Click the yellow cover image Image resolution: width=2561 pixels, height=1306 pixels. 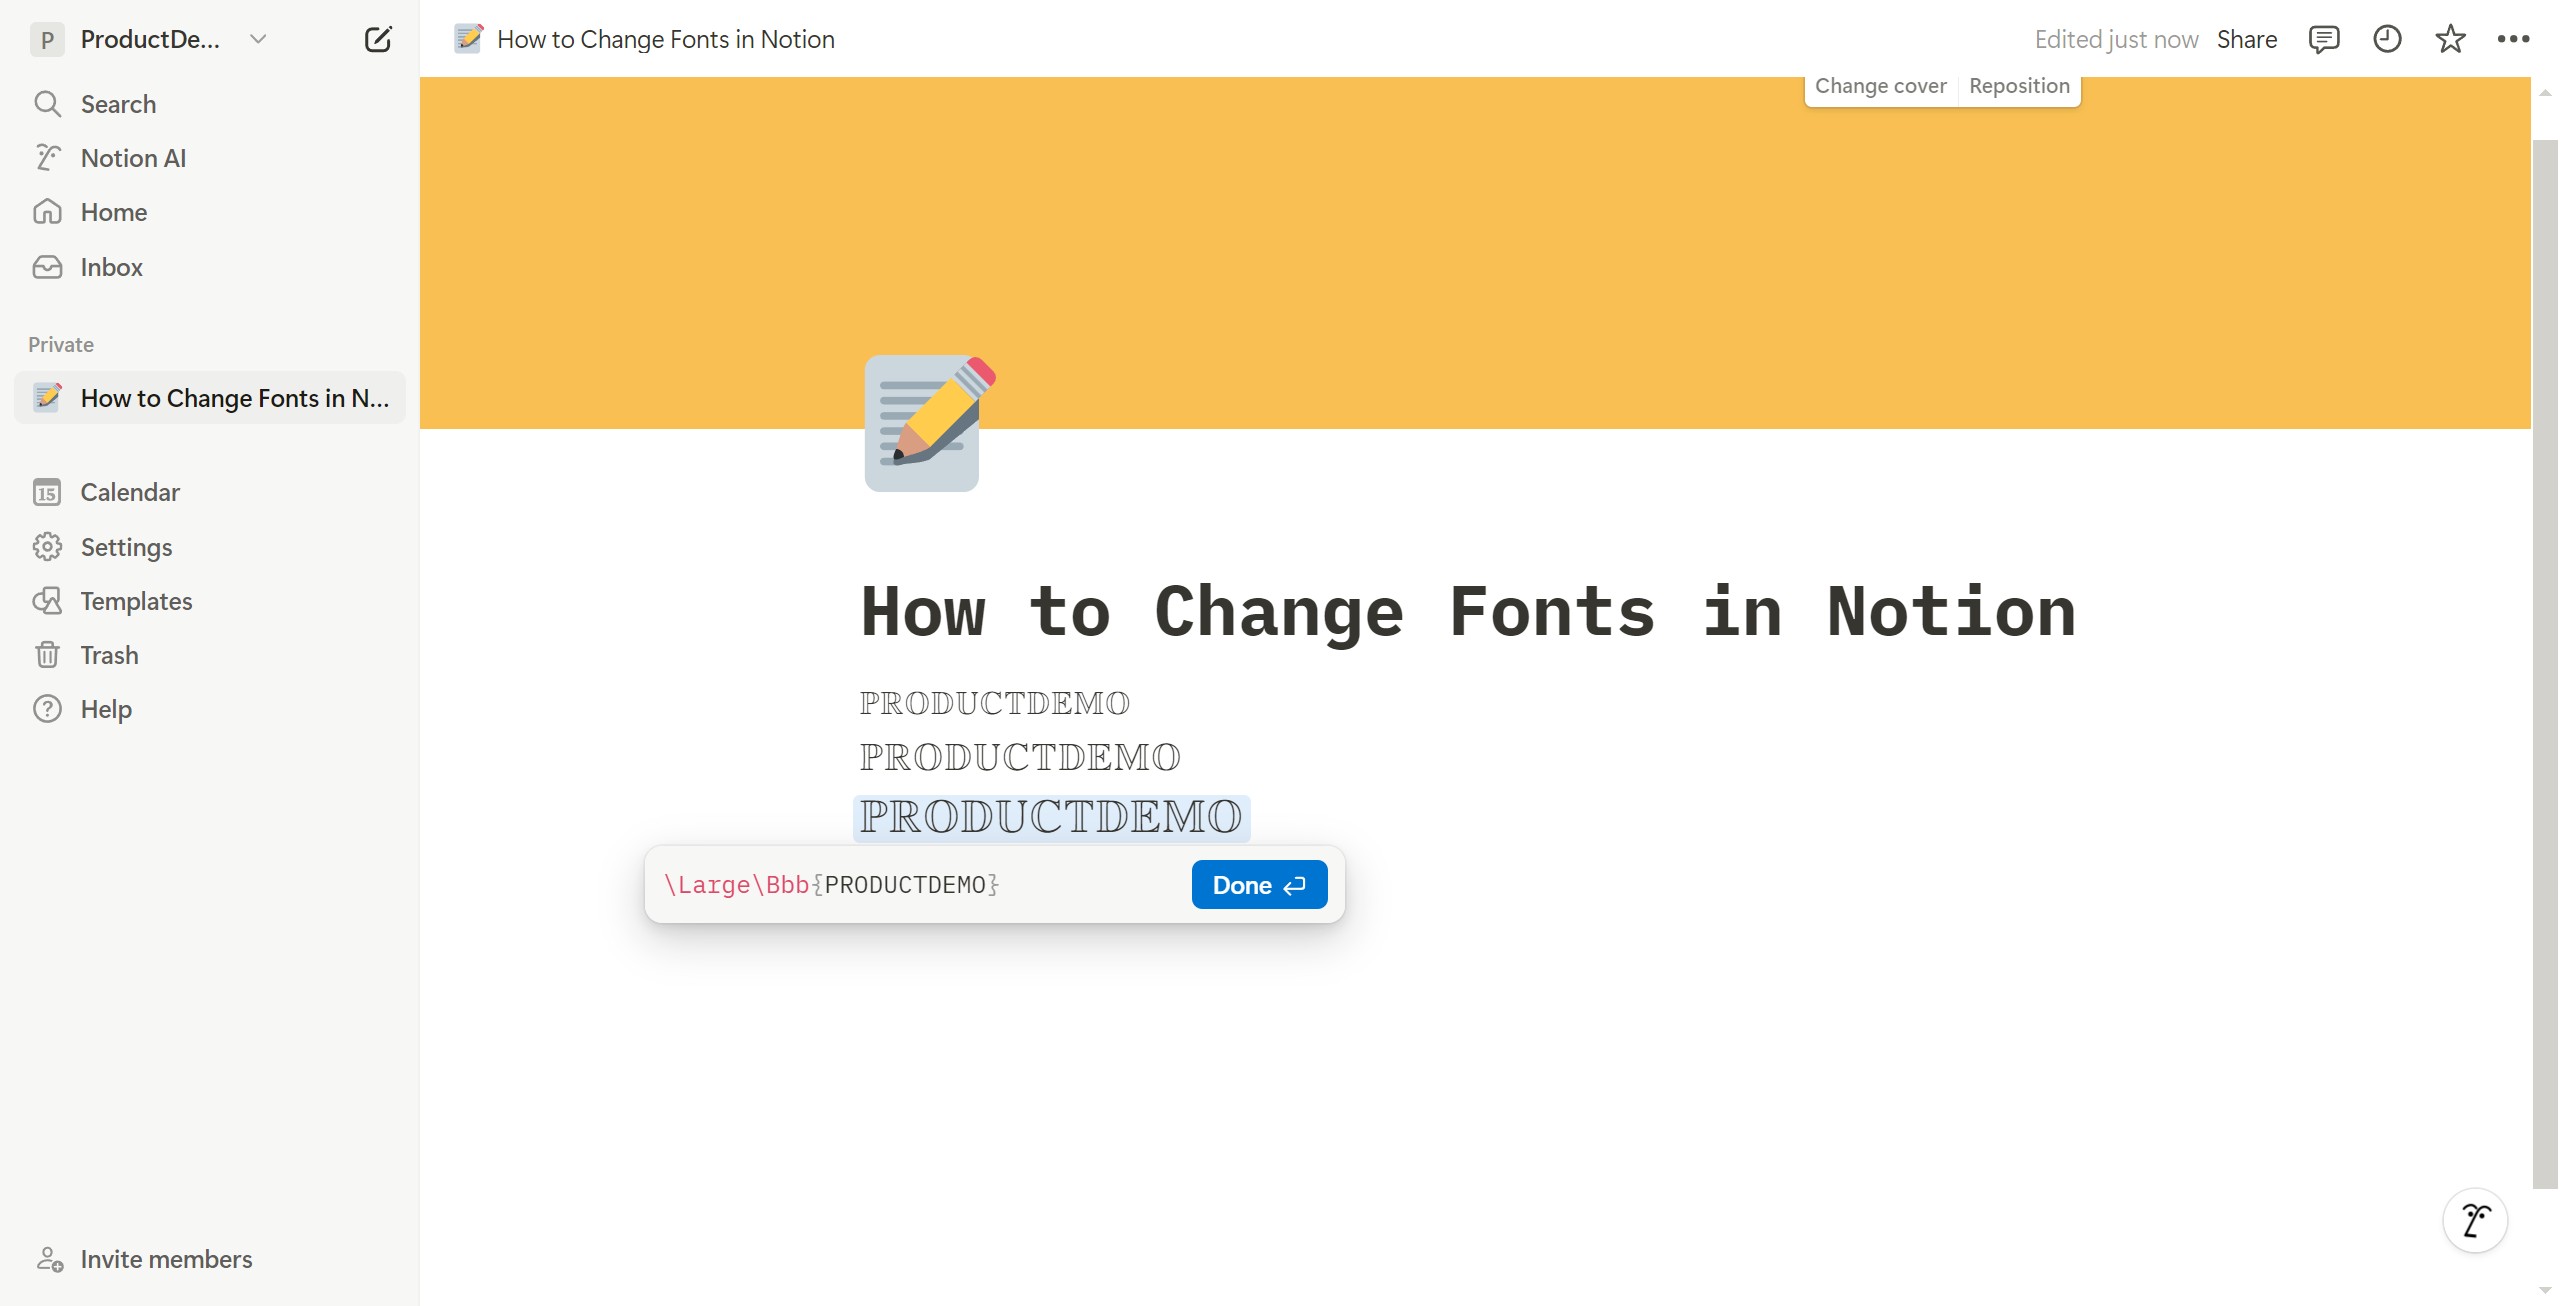(x=1475, y=253)
